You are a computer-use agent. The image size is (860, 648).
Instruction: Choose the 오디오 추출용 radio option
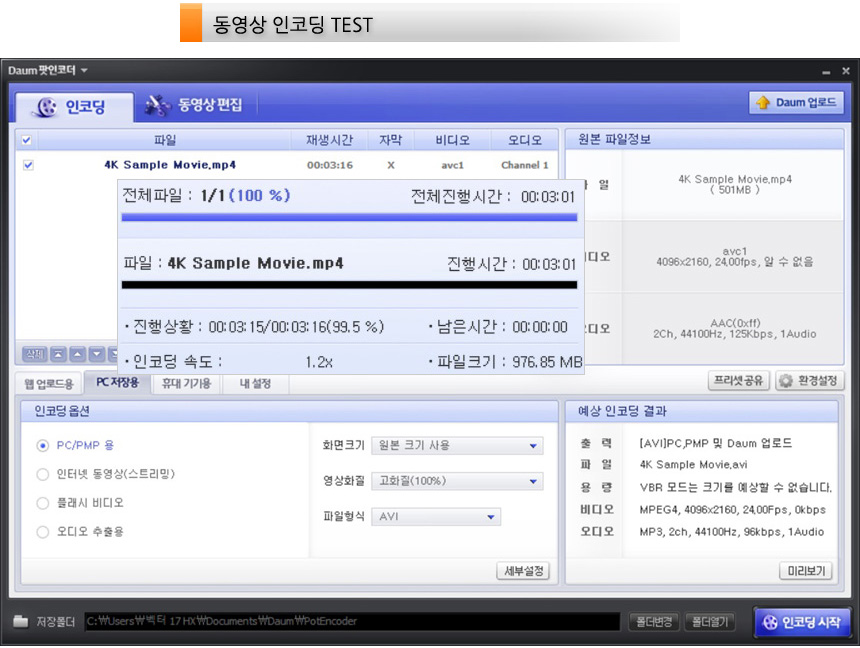42,531
